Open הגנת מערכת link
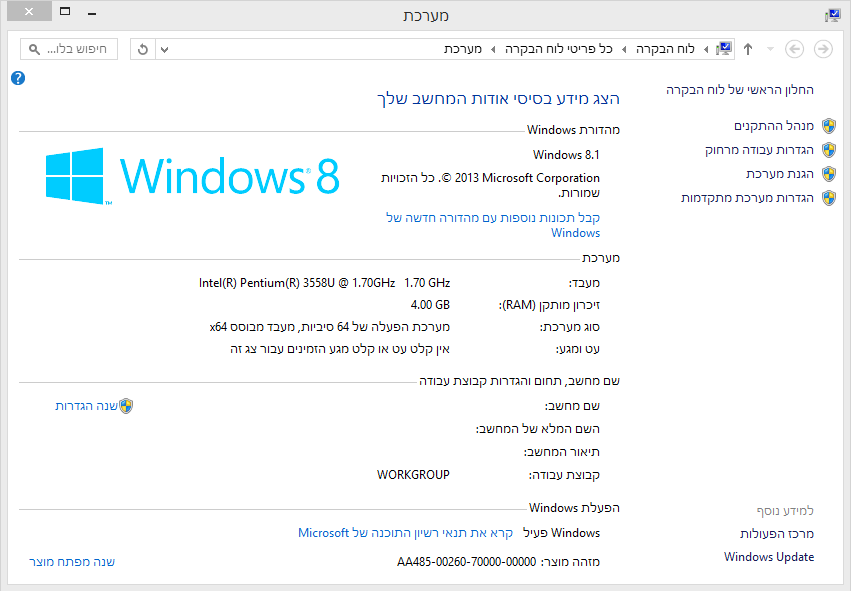The height and width of the screenshot is (591, 851). pos(780,174)
